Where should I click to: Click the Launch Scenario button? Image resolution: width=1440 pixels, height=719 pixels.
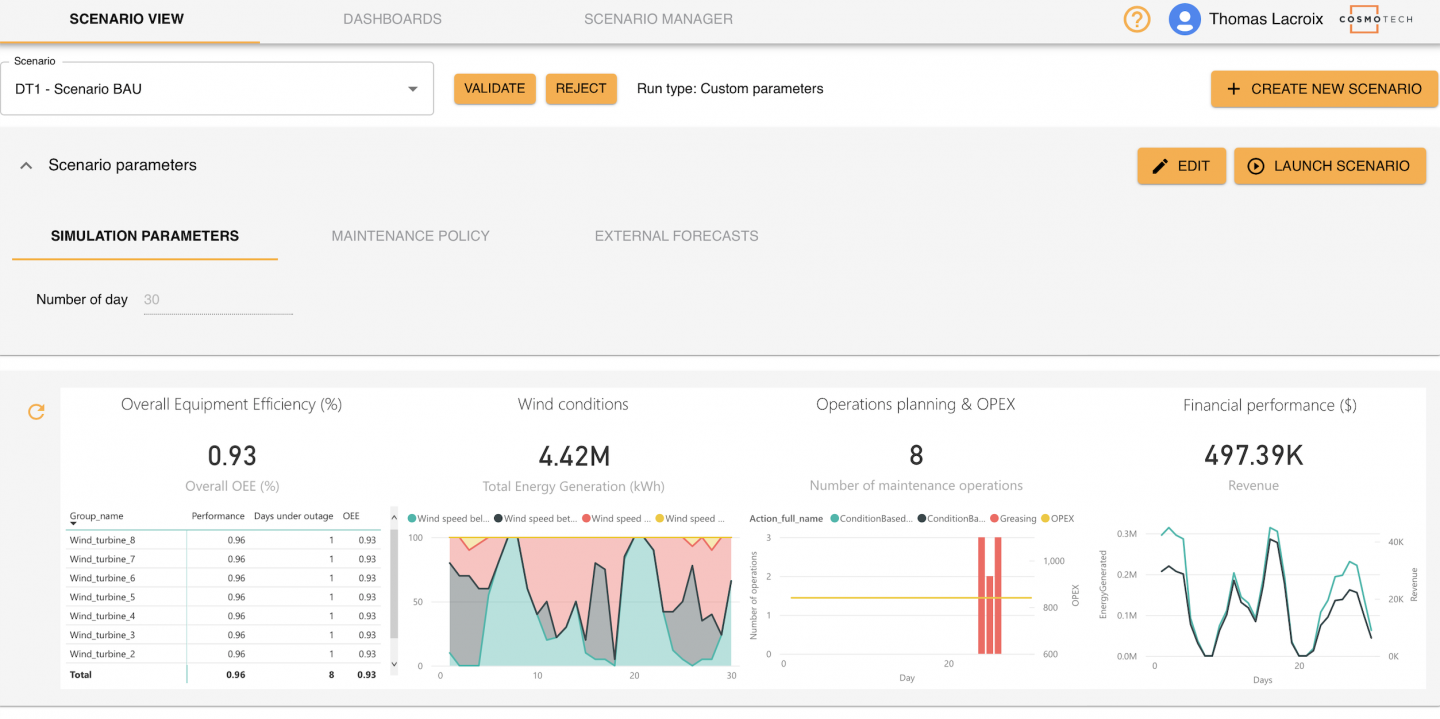tap(1330, 166)
